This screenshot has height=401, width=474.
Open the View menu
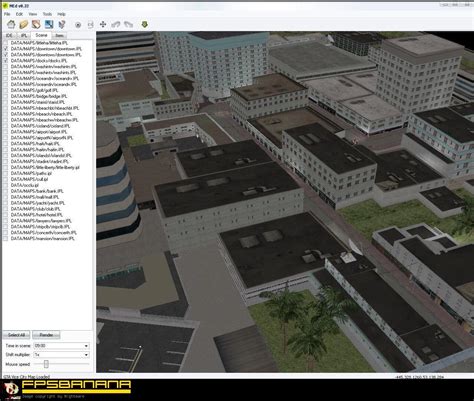pyautogui.click(x=33, y=14)
